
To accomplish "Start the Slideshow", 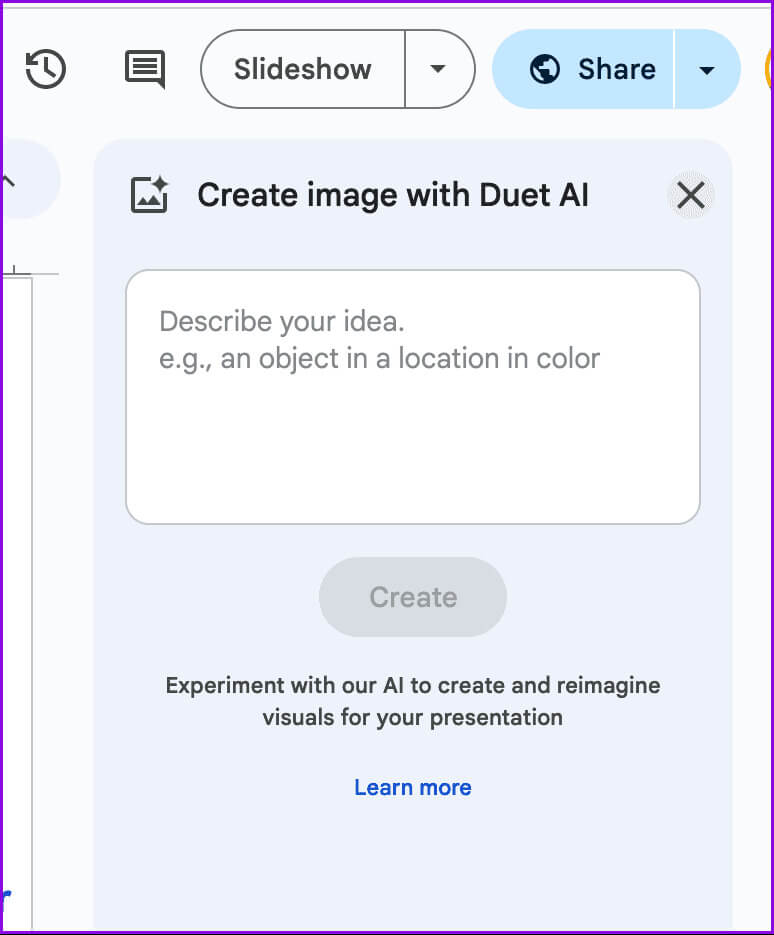I will tap(302, 69).
